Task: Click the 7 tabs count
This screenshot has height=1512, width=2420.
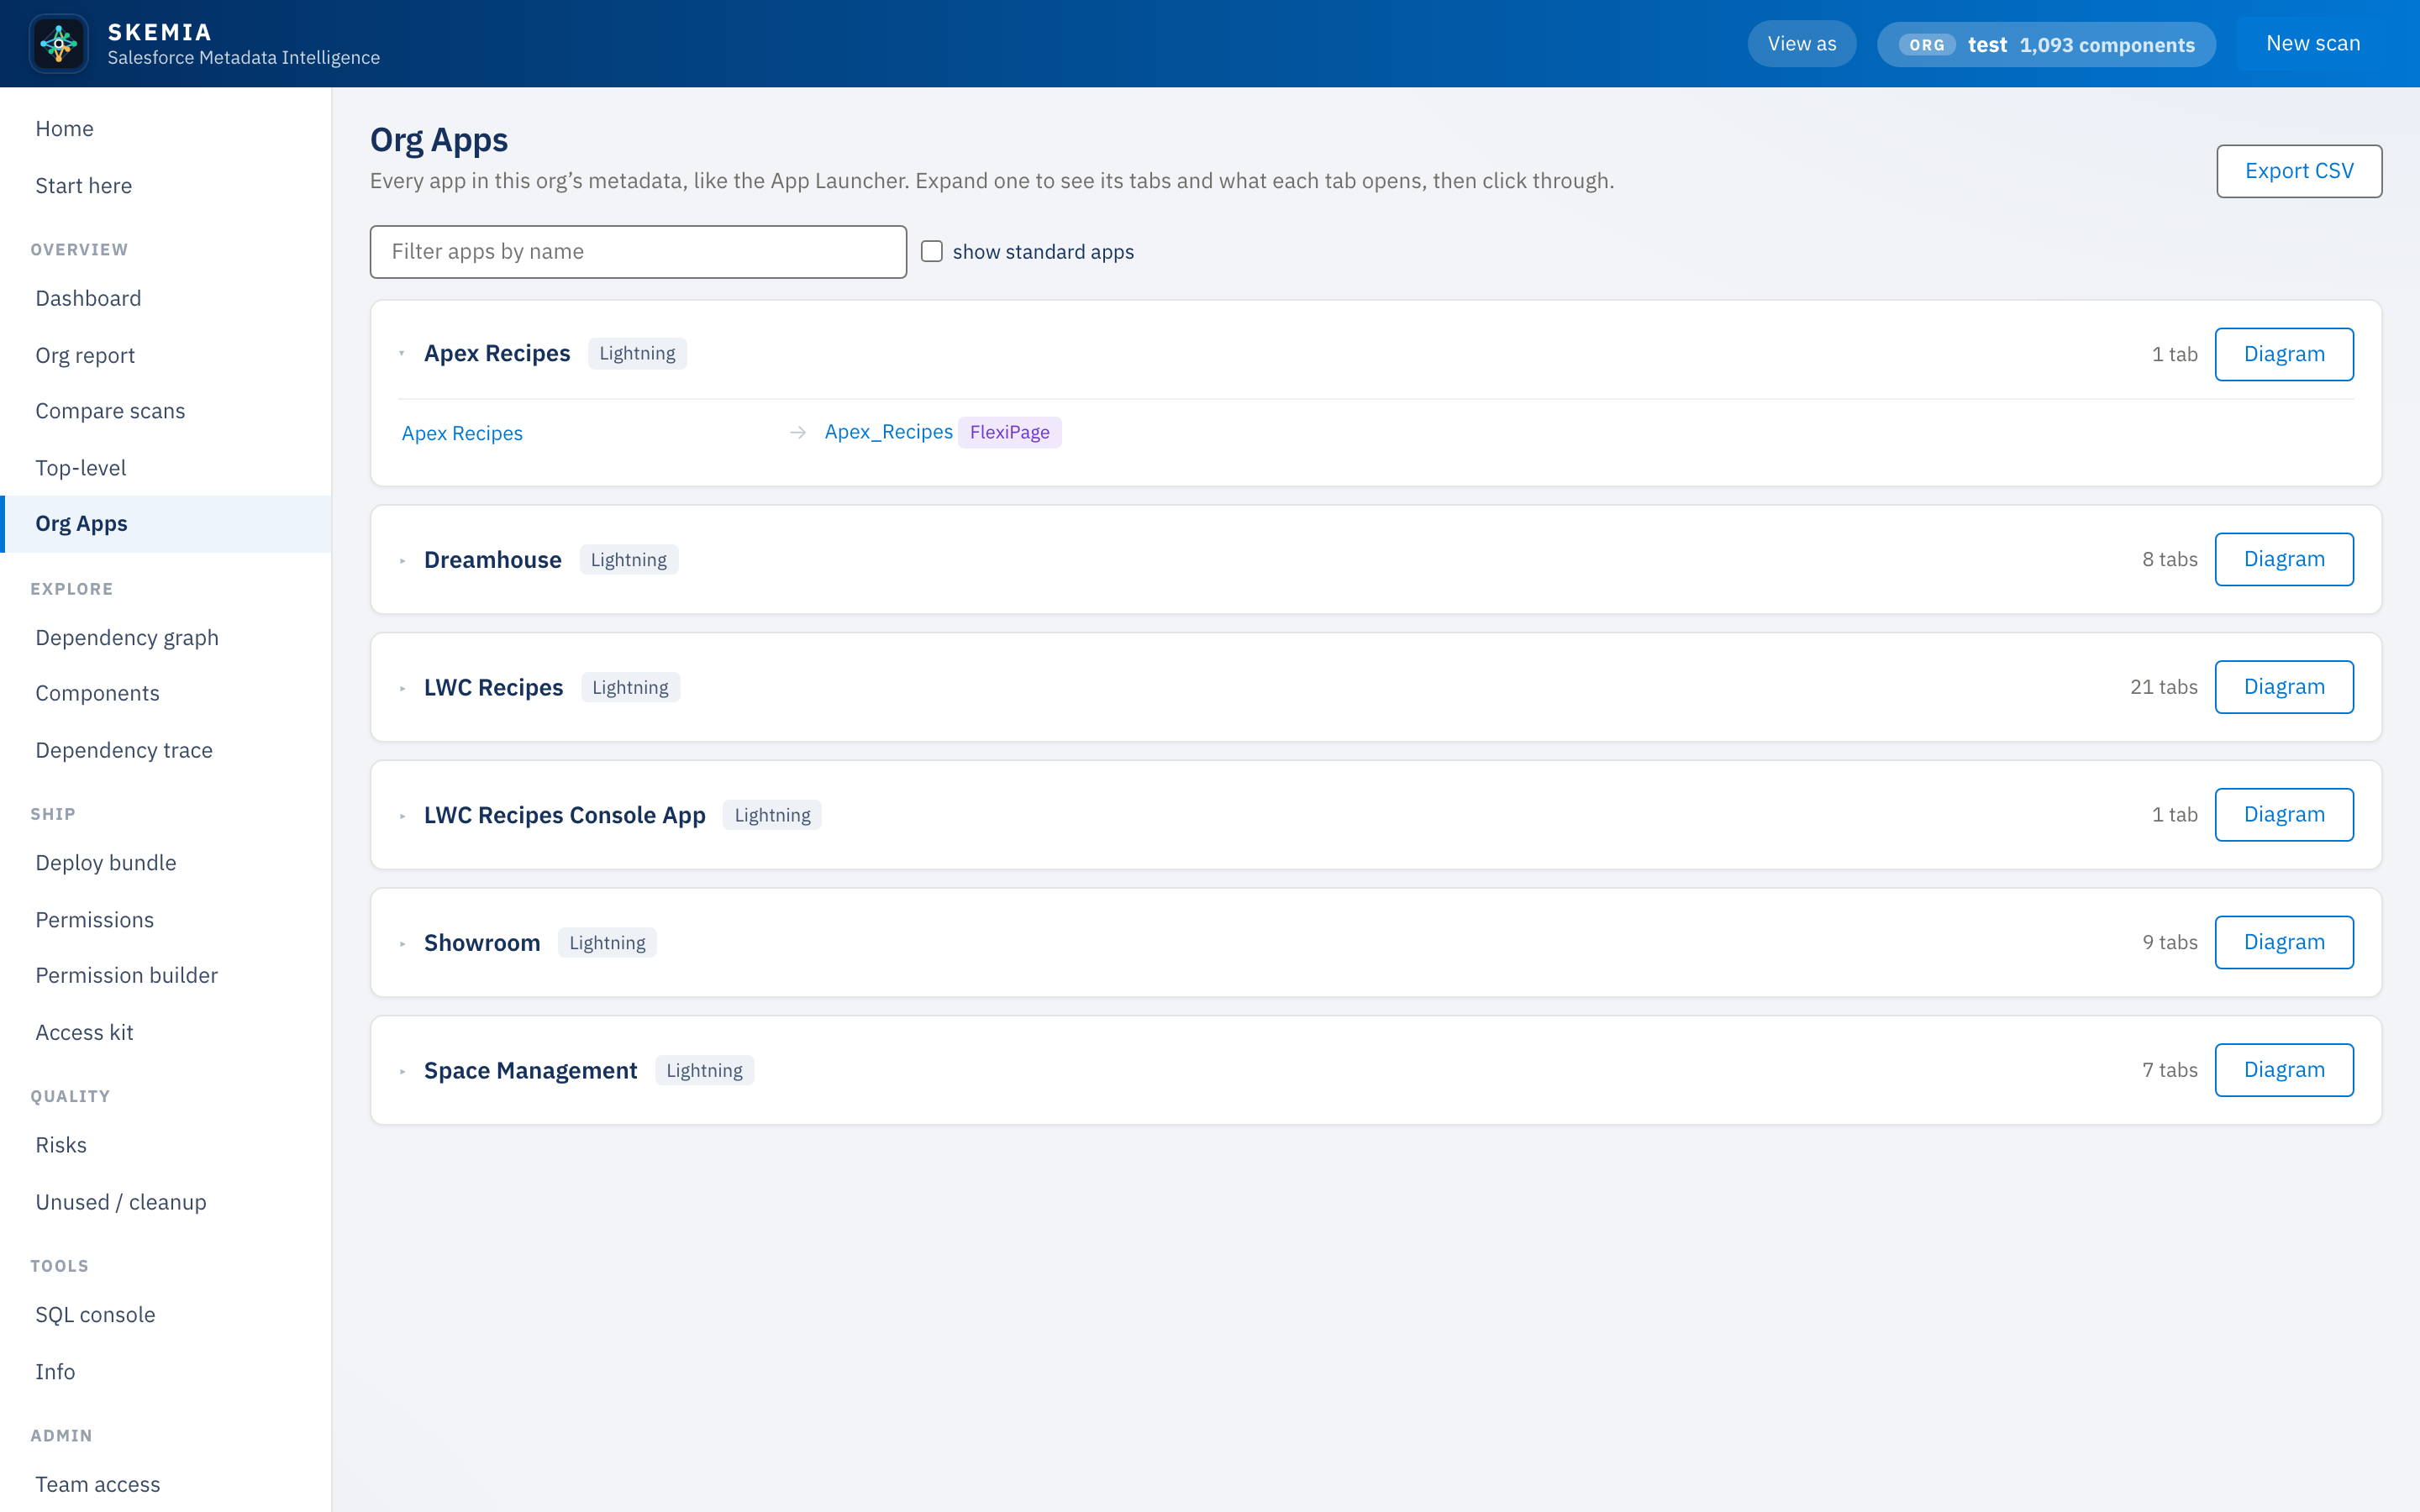Action: [x=2169, y=1070]
